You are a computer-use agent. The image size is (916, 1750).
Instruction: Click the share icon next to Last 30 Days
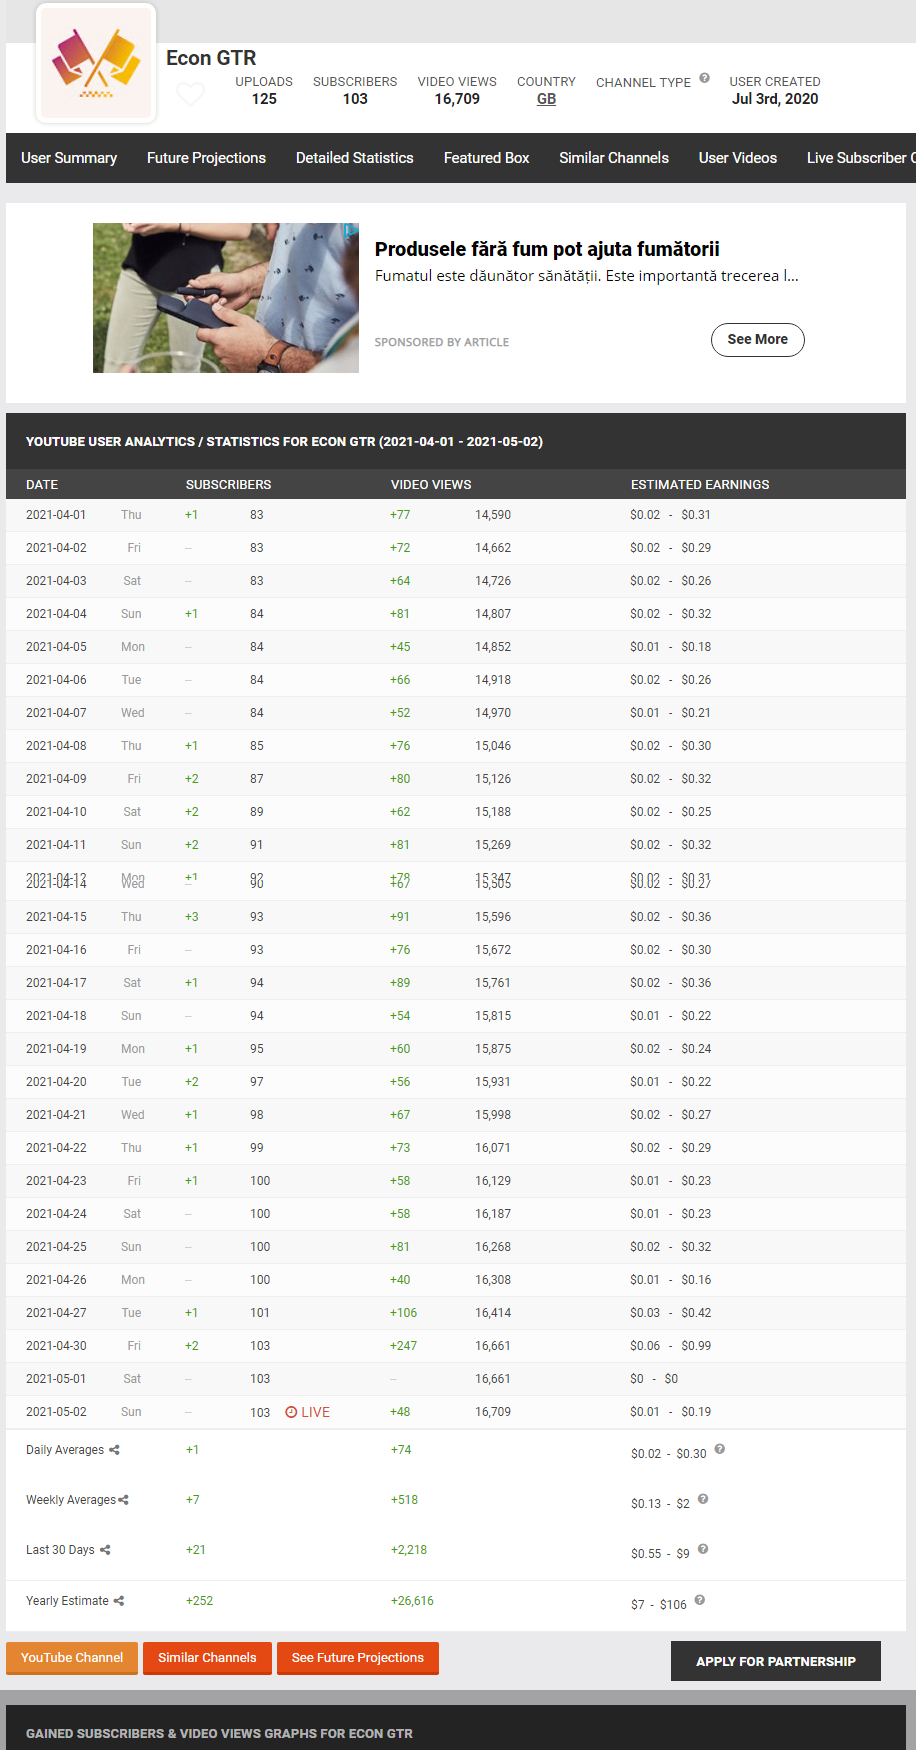tap(105, 1550)
